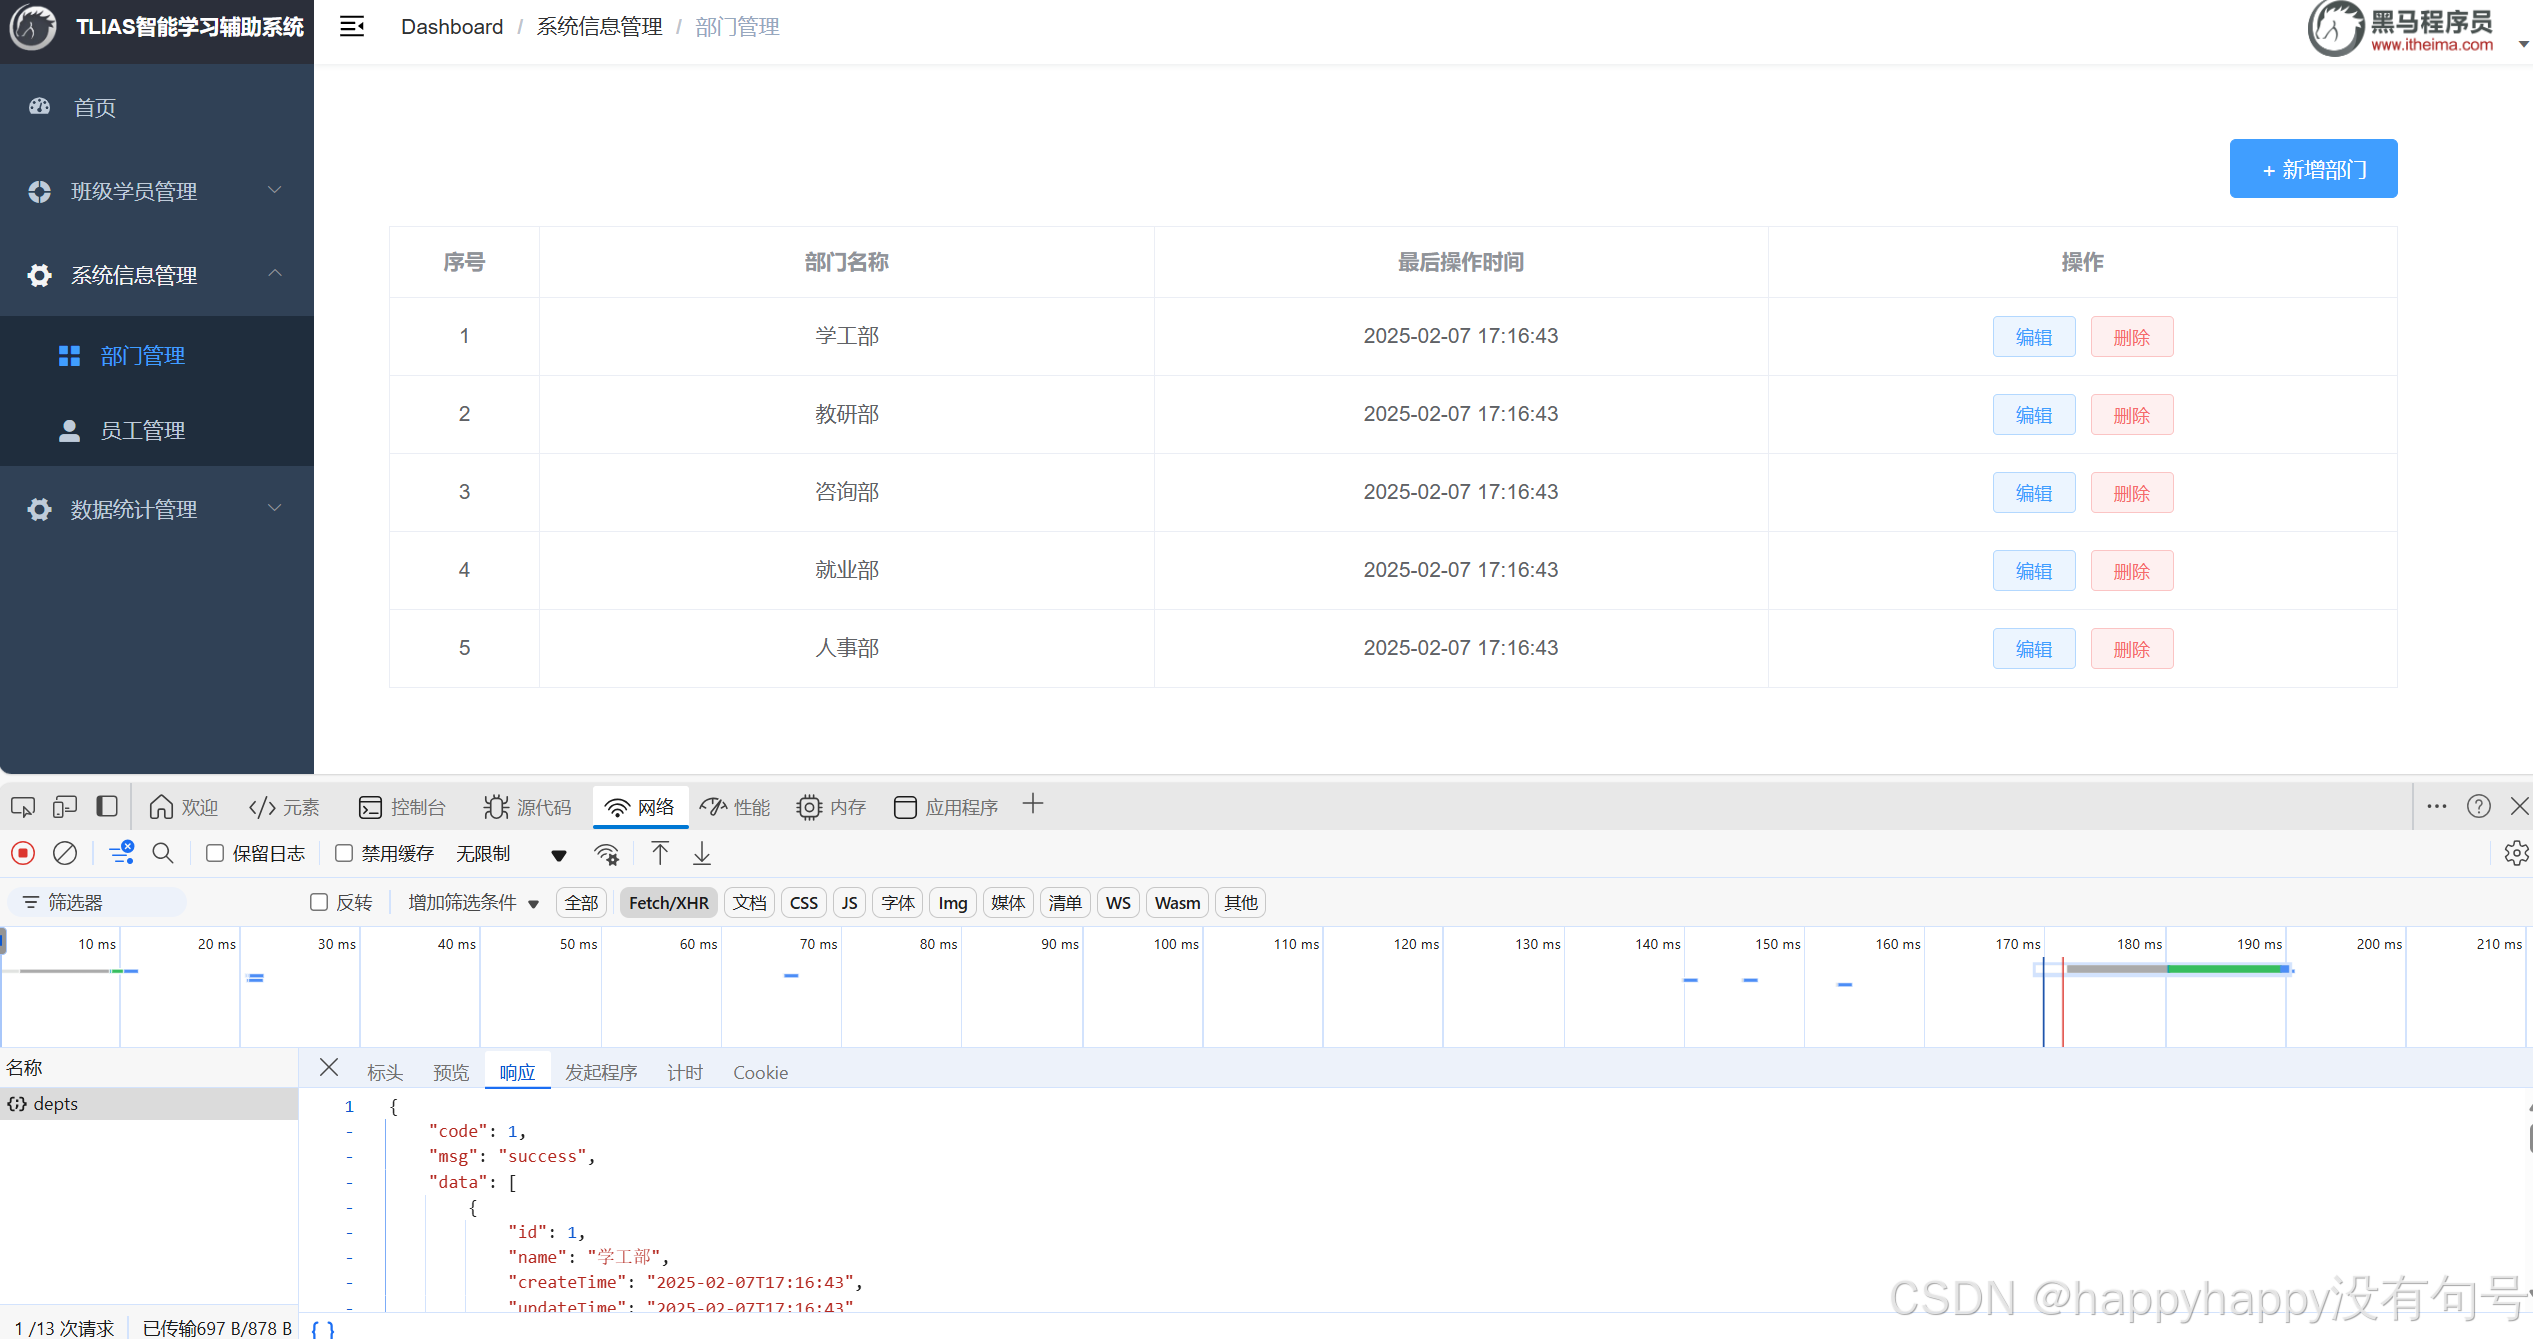Open network settings gear icon
The image size is (2533, 1339).
(x=2515, y=853)
